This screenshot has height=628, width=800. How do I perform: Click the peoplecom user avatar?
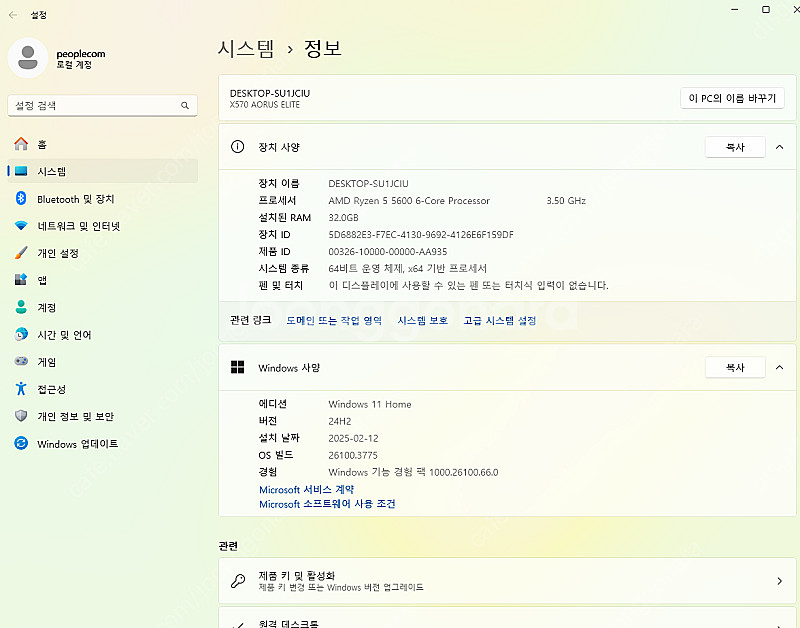[28, 58]
